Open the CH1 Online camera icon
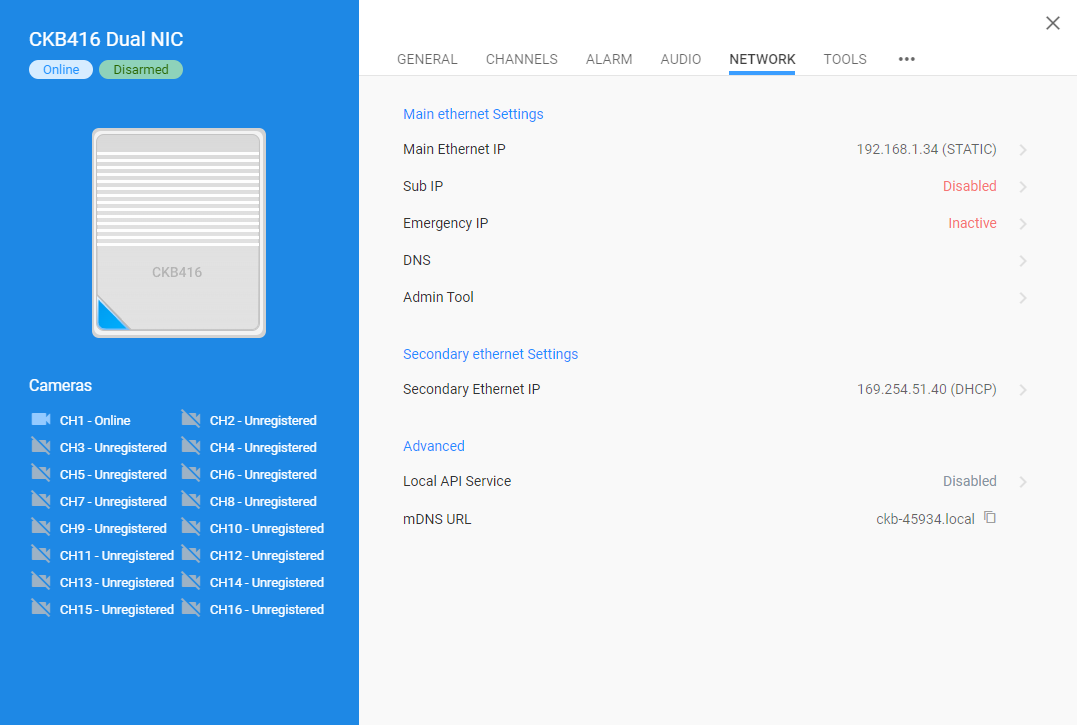Image resolution: width=1077 pixels, height=725 pixels. pos(41,419)
